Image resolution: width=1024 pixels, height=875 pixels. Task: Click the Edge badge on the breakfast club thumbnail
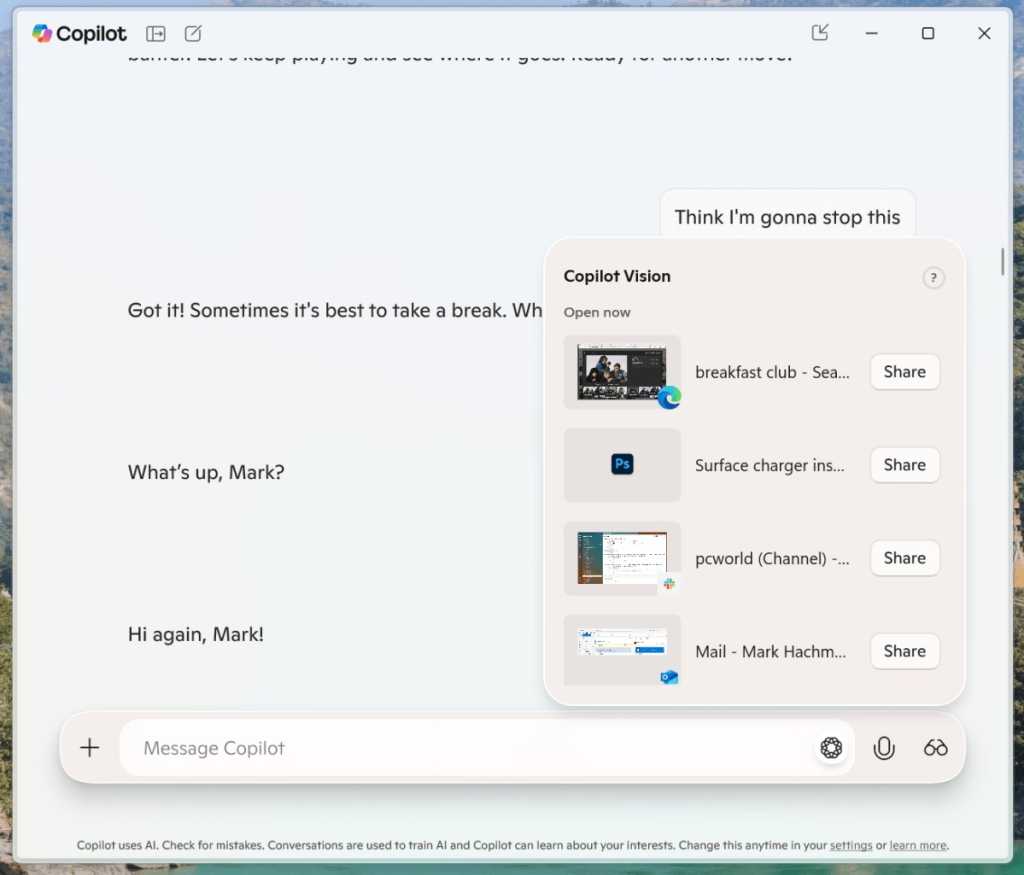[668, 397]
